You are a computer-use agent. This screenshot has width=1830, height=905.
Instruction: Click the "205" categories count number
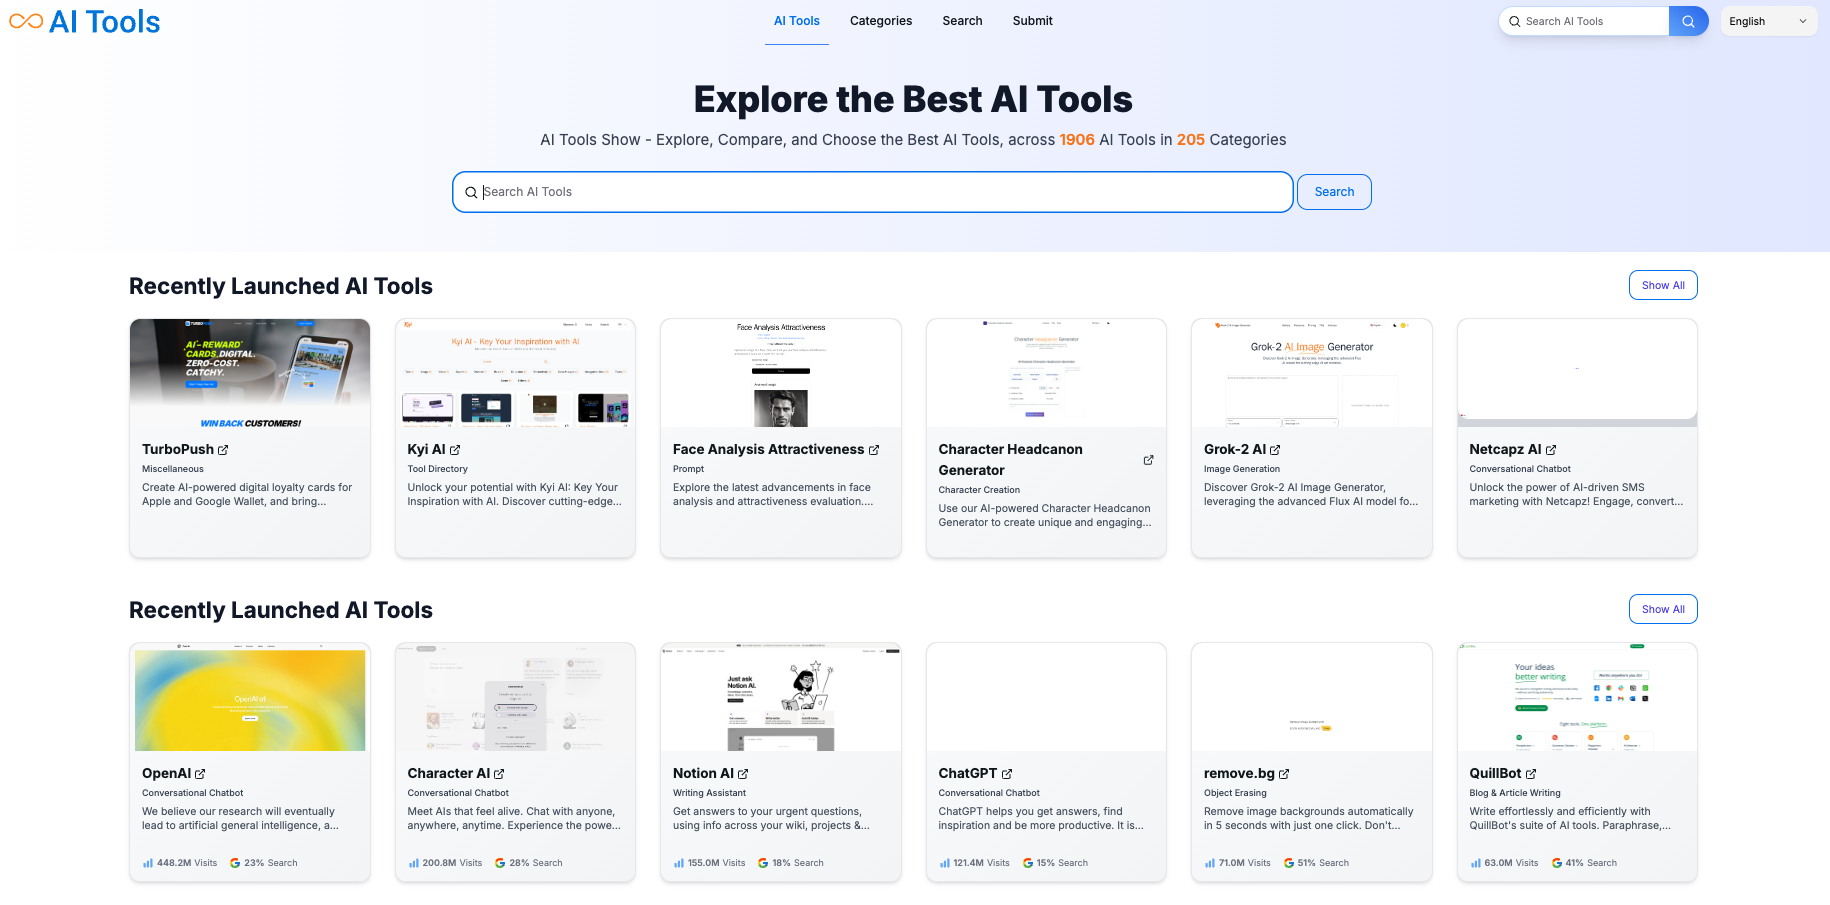click(x=1191, y=140)
